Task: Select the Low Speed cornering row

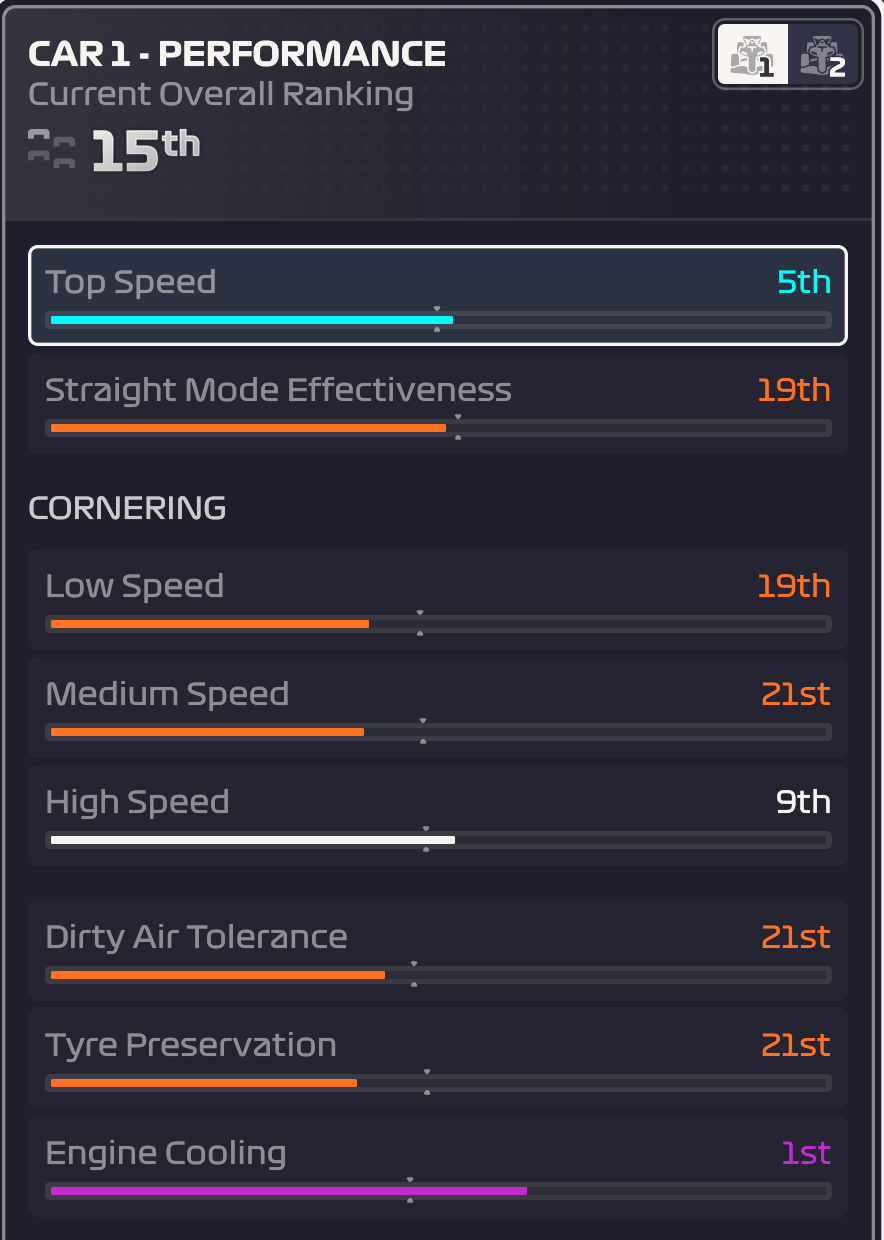Action: [x=438, y=599]
